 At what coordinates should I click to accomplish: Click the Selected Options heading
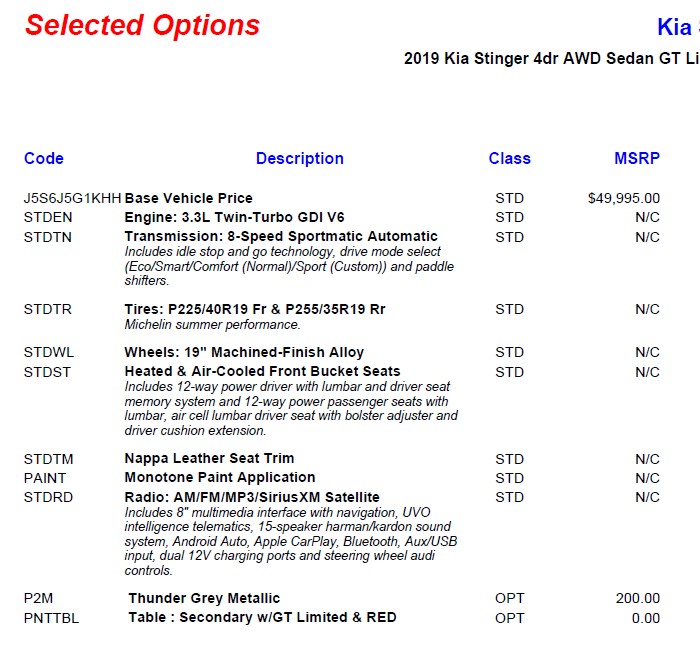click(x=142, y=26)
